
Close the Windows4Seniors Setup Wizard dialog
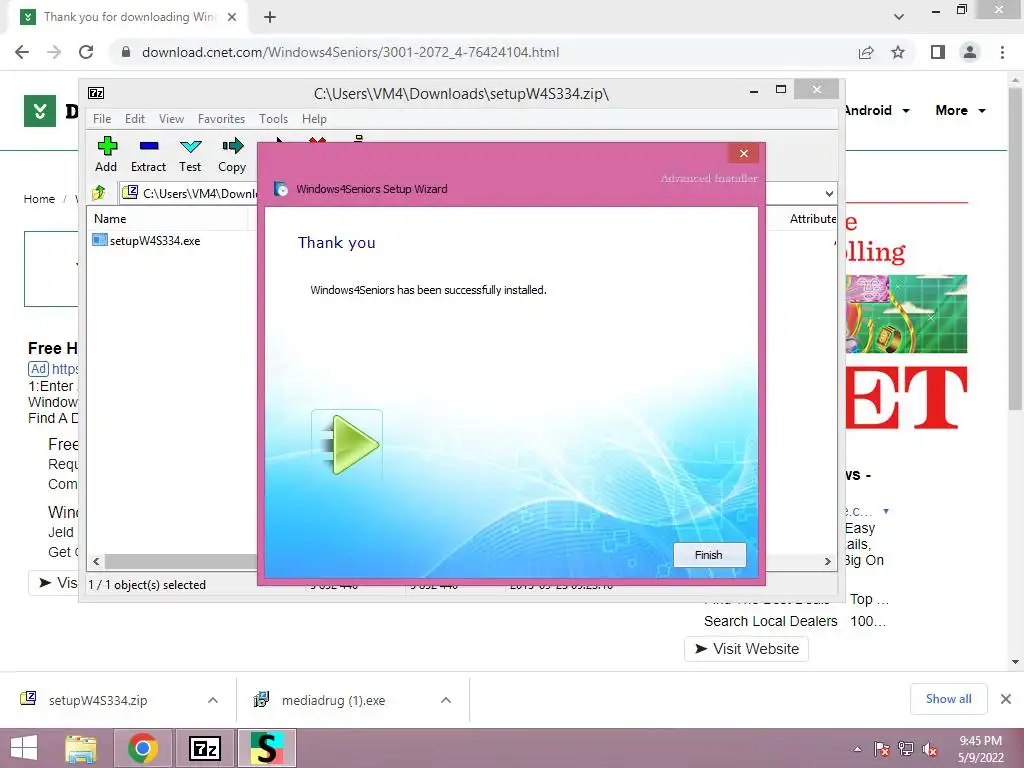coord(744,153)
